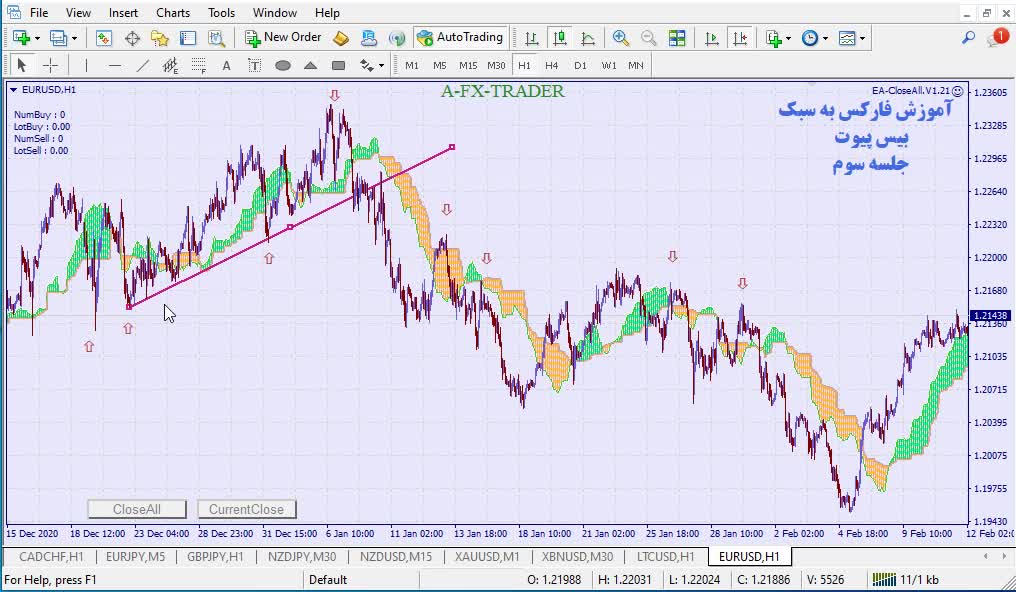Image resolution: width=1016 pixels, height=592 pixels.
Task: Switch chart to Candlesticks mode
Action: 560,38
